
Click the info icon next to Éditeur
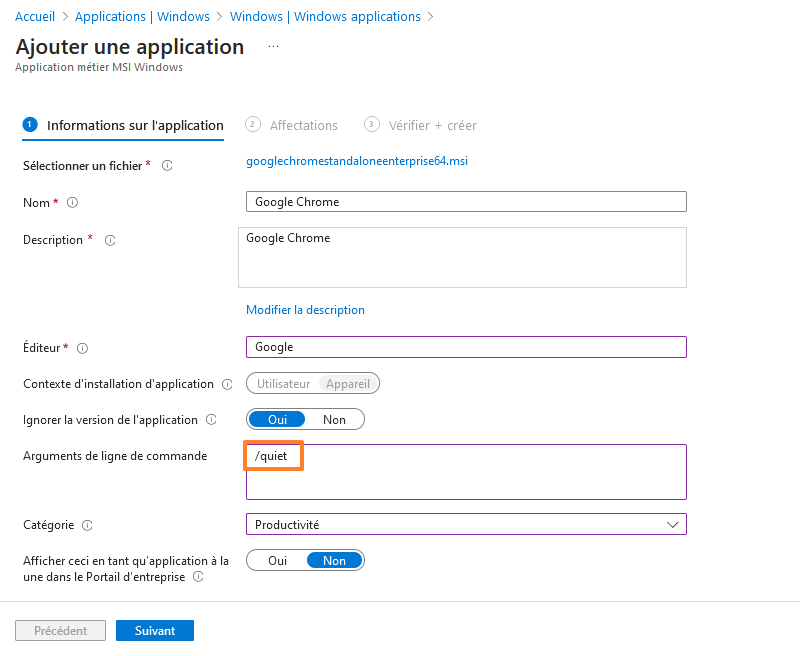(x=81, y=347)
